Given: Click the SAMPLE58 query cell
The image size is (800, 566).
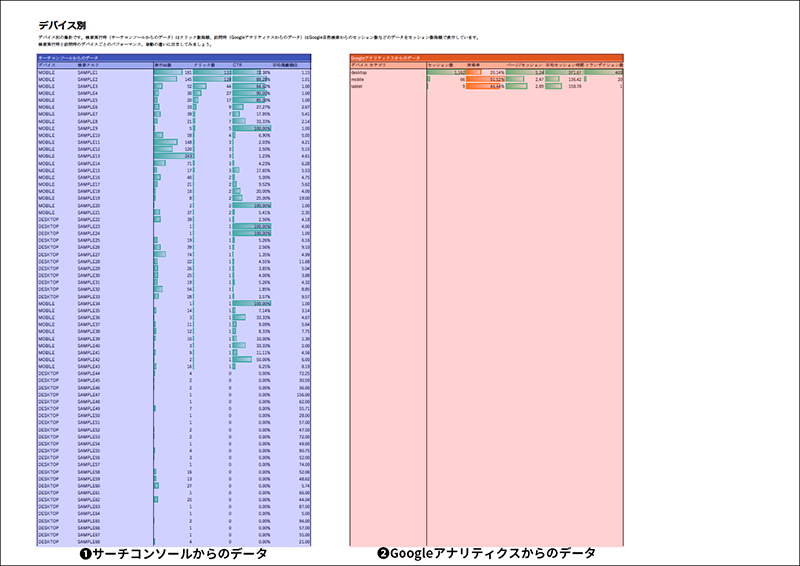Looking at the screenshot, I should (x=89, y=472).
